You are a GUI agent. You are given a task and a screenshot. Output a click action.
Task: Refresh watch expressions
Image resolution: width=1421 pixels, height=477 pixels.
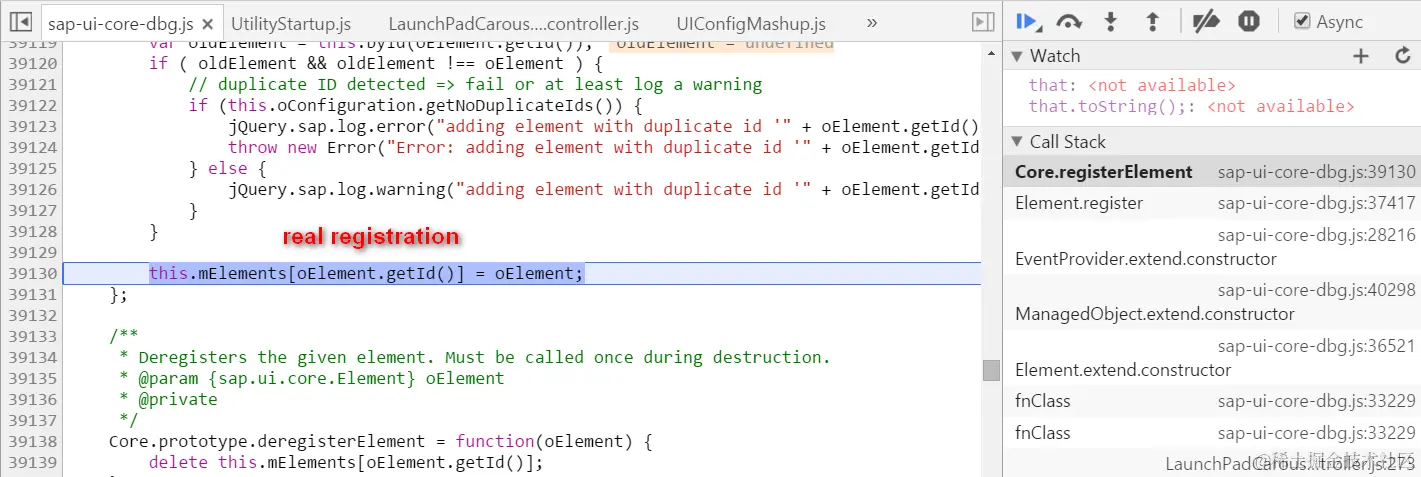pyautogui.click(x=1402, y=56)
